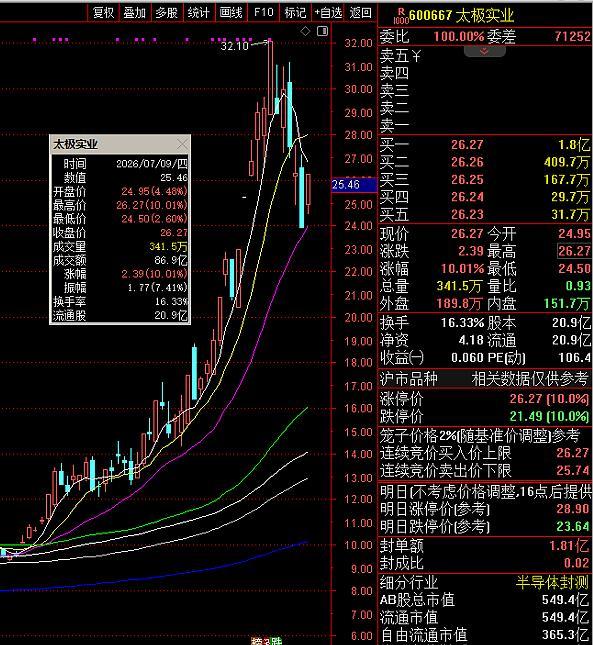Add stock via +自选 button
The width and height of the screenshot is (593, 645).
pyautogui.click(x=328, y=13)
